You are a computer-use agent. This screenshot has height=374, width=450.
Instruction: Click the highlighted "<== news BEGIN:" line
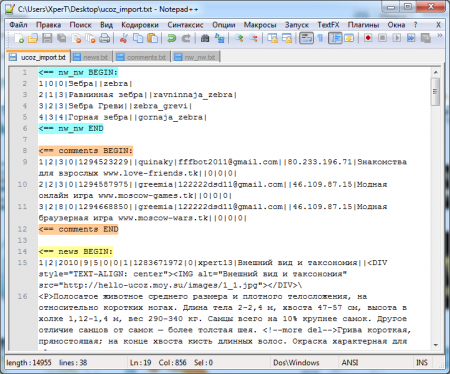76,251
